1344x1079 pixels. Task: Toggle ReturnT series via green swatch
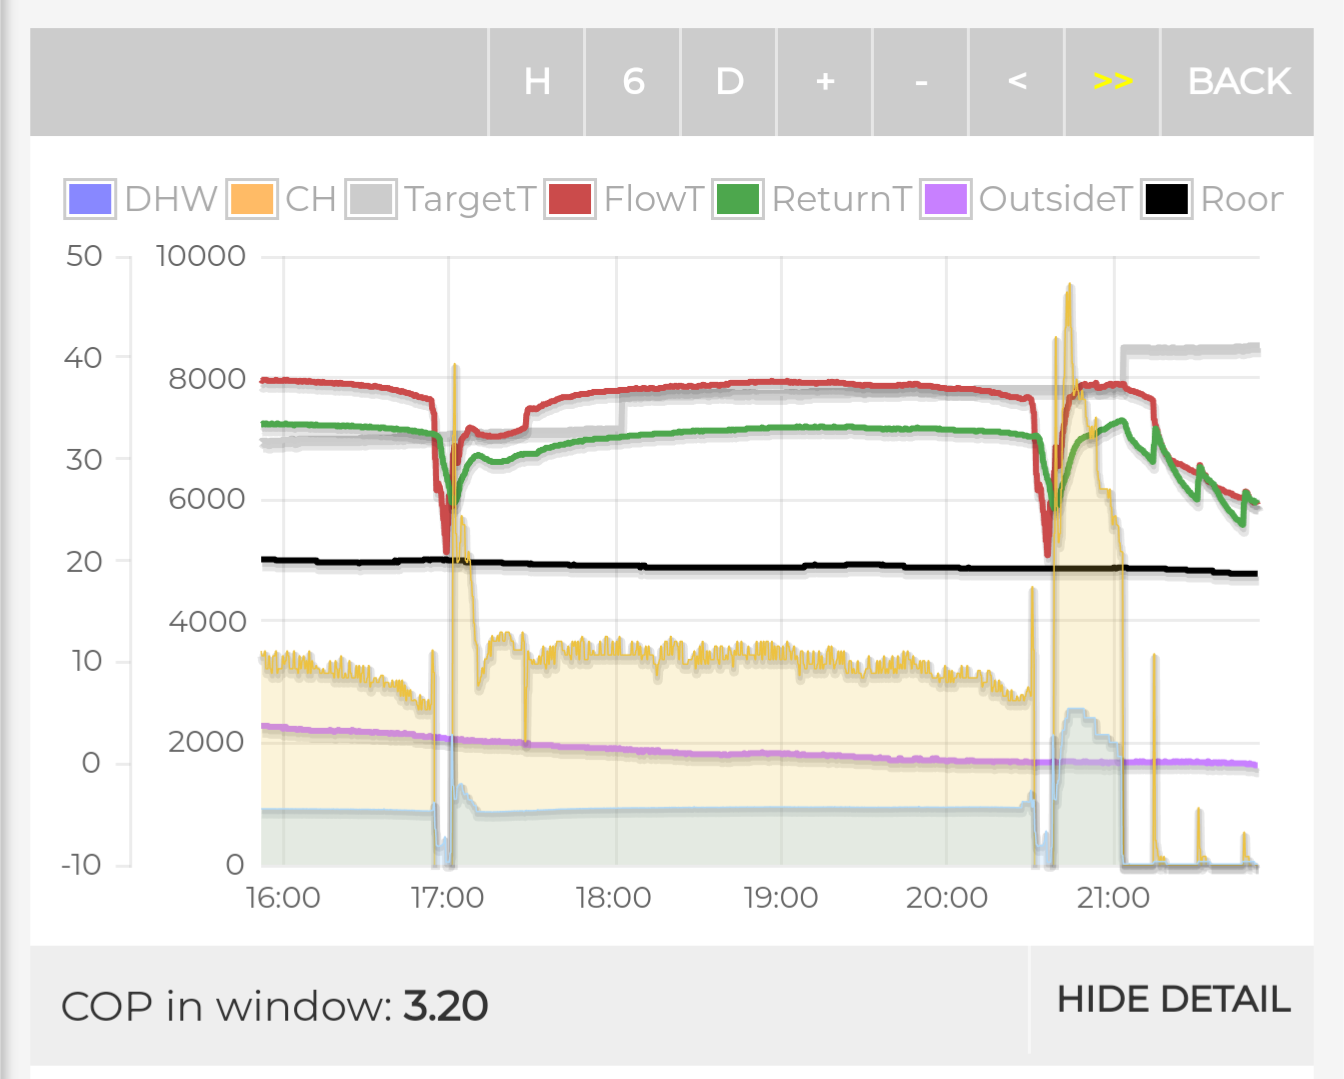coord(738,199)
